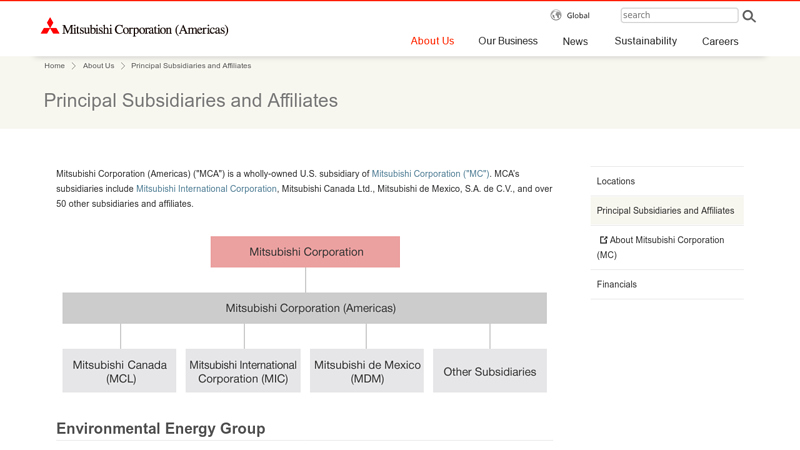The width and height of the screenshot is (800, 450).
Task: Click the Mitsubishi Canada (MCL) box
Action: click(x=119, y=371)
